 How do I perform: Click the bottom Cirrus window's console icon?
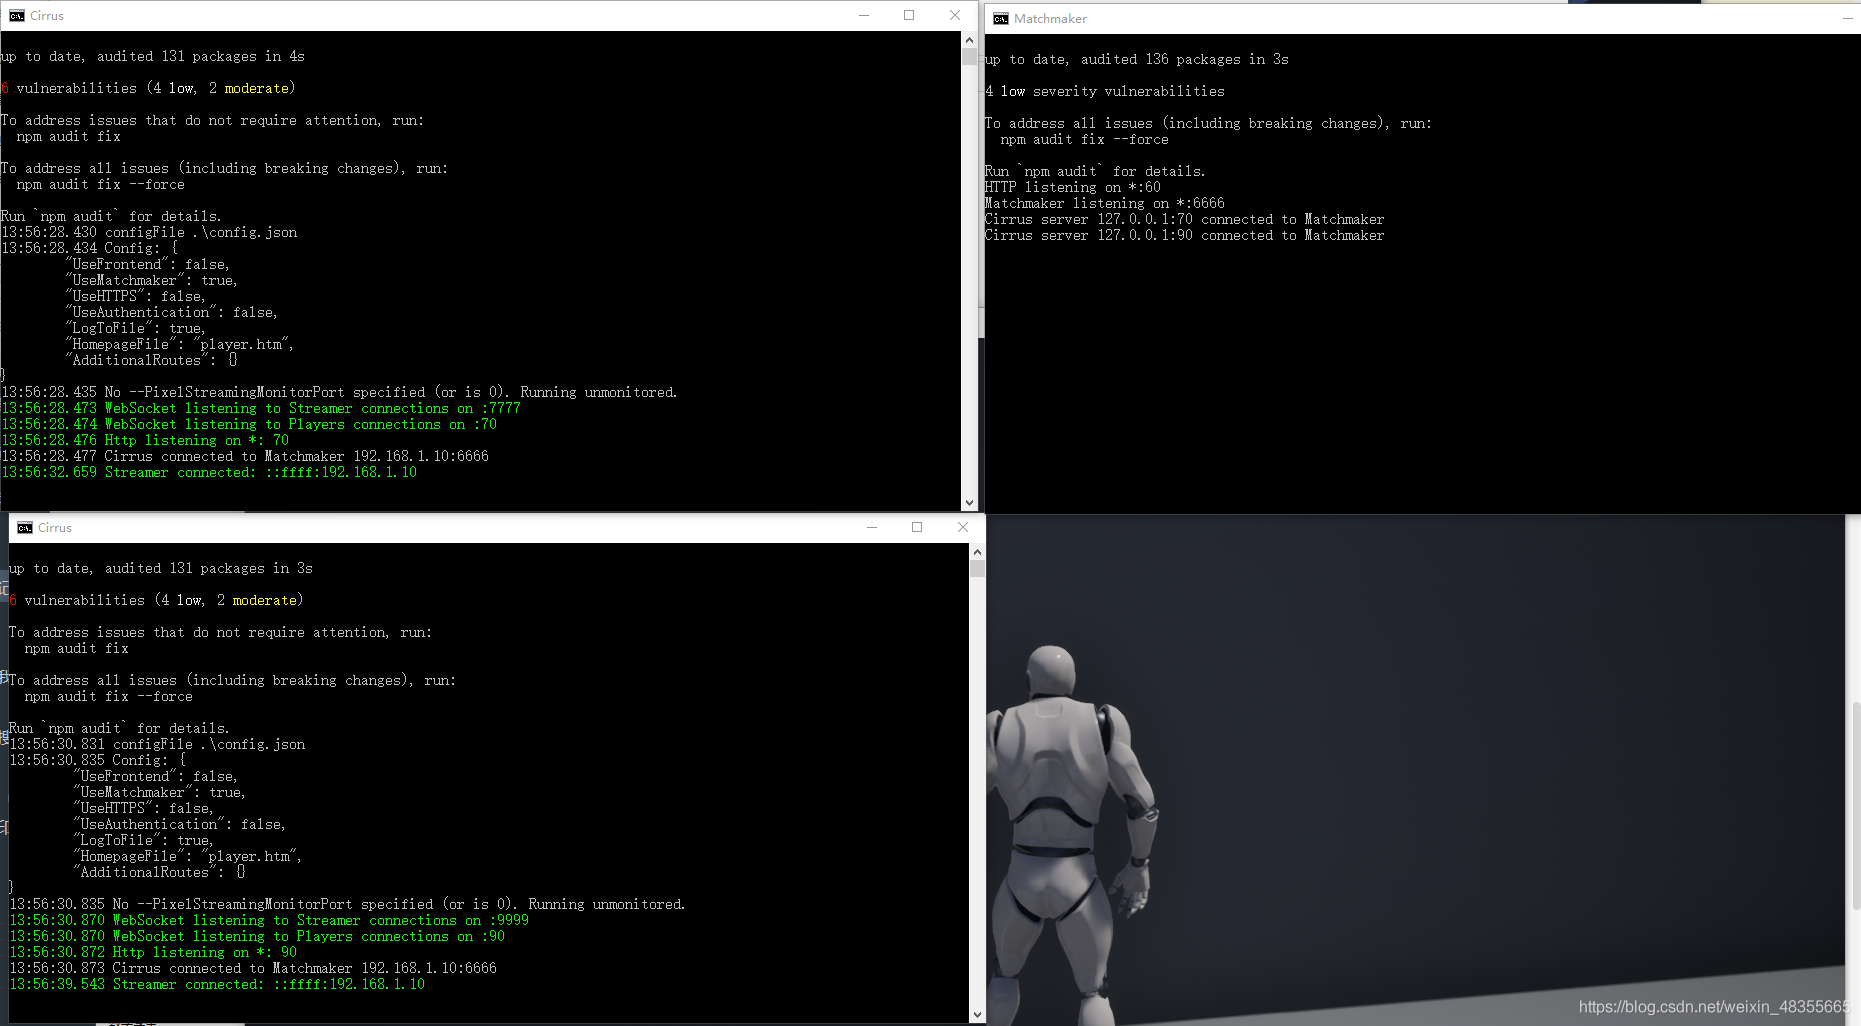[25, 527]
